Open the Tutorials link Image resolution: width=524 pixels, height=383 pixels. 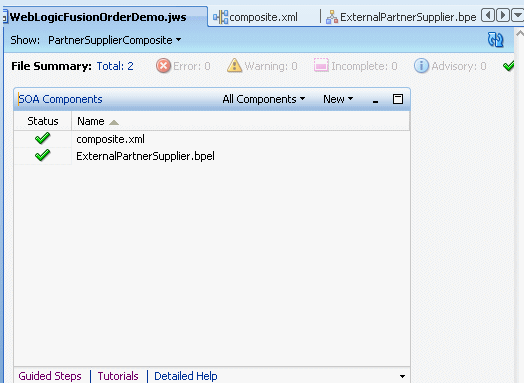(x=118, y=376)
